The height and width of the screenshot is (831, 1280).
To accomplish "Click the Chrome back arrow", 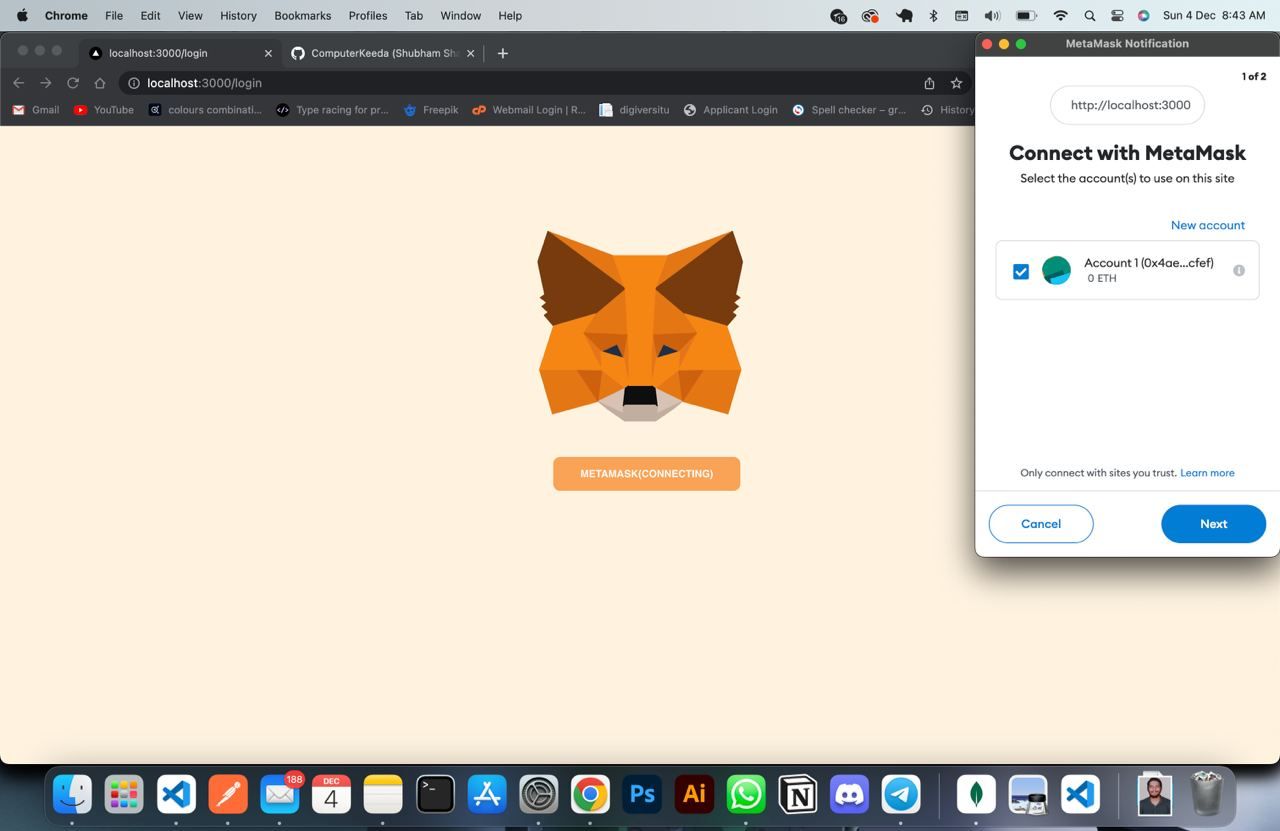I will click(x=18, y=83).
